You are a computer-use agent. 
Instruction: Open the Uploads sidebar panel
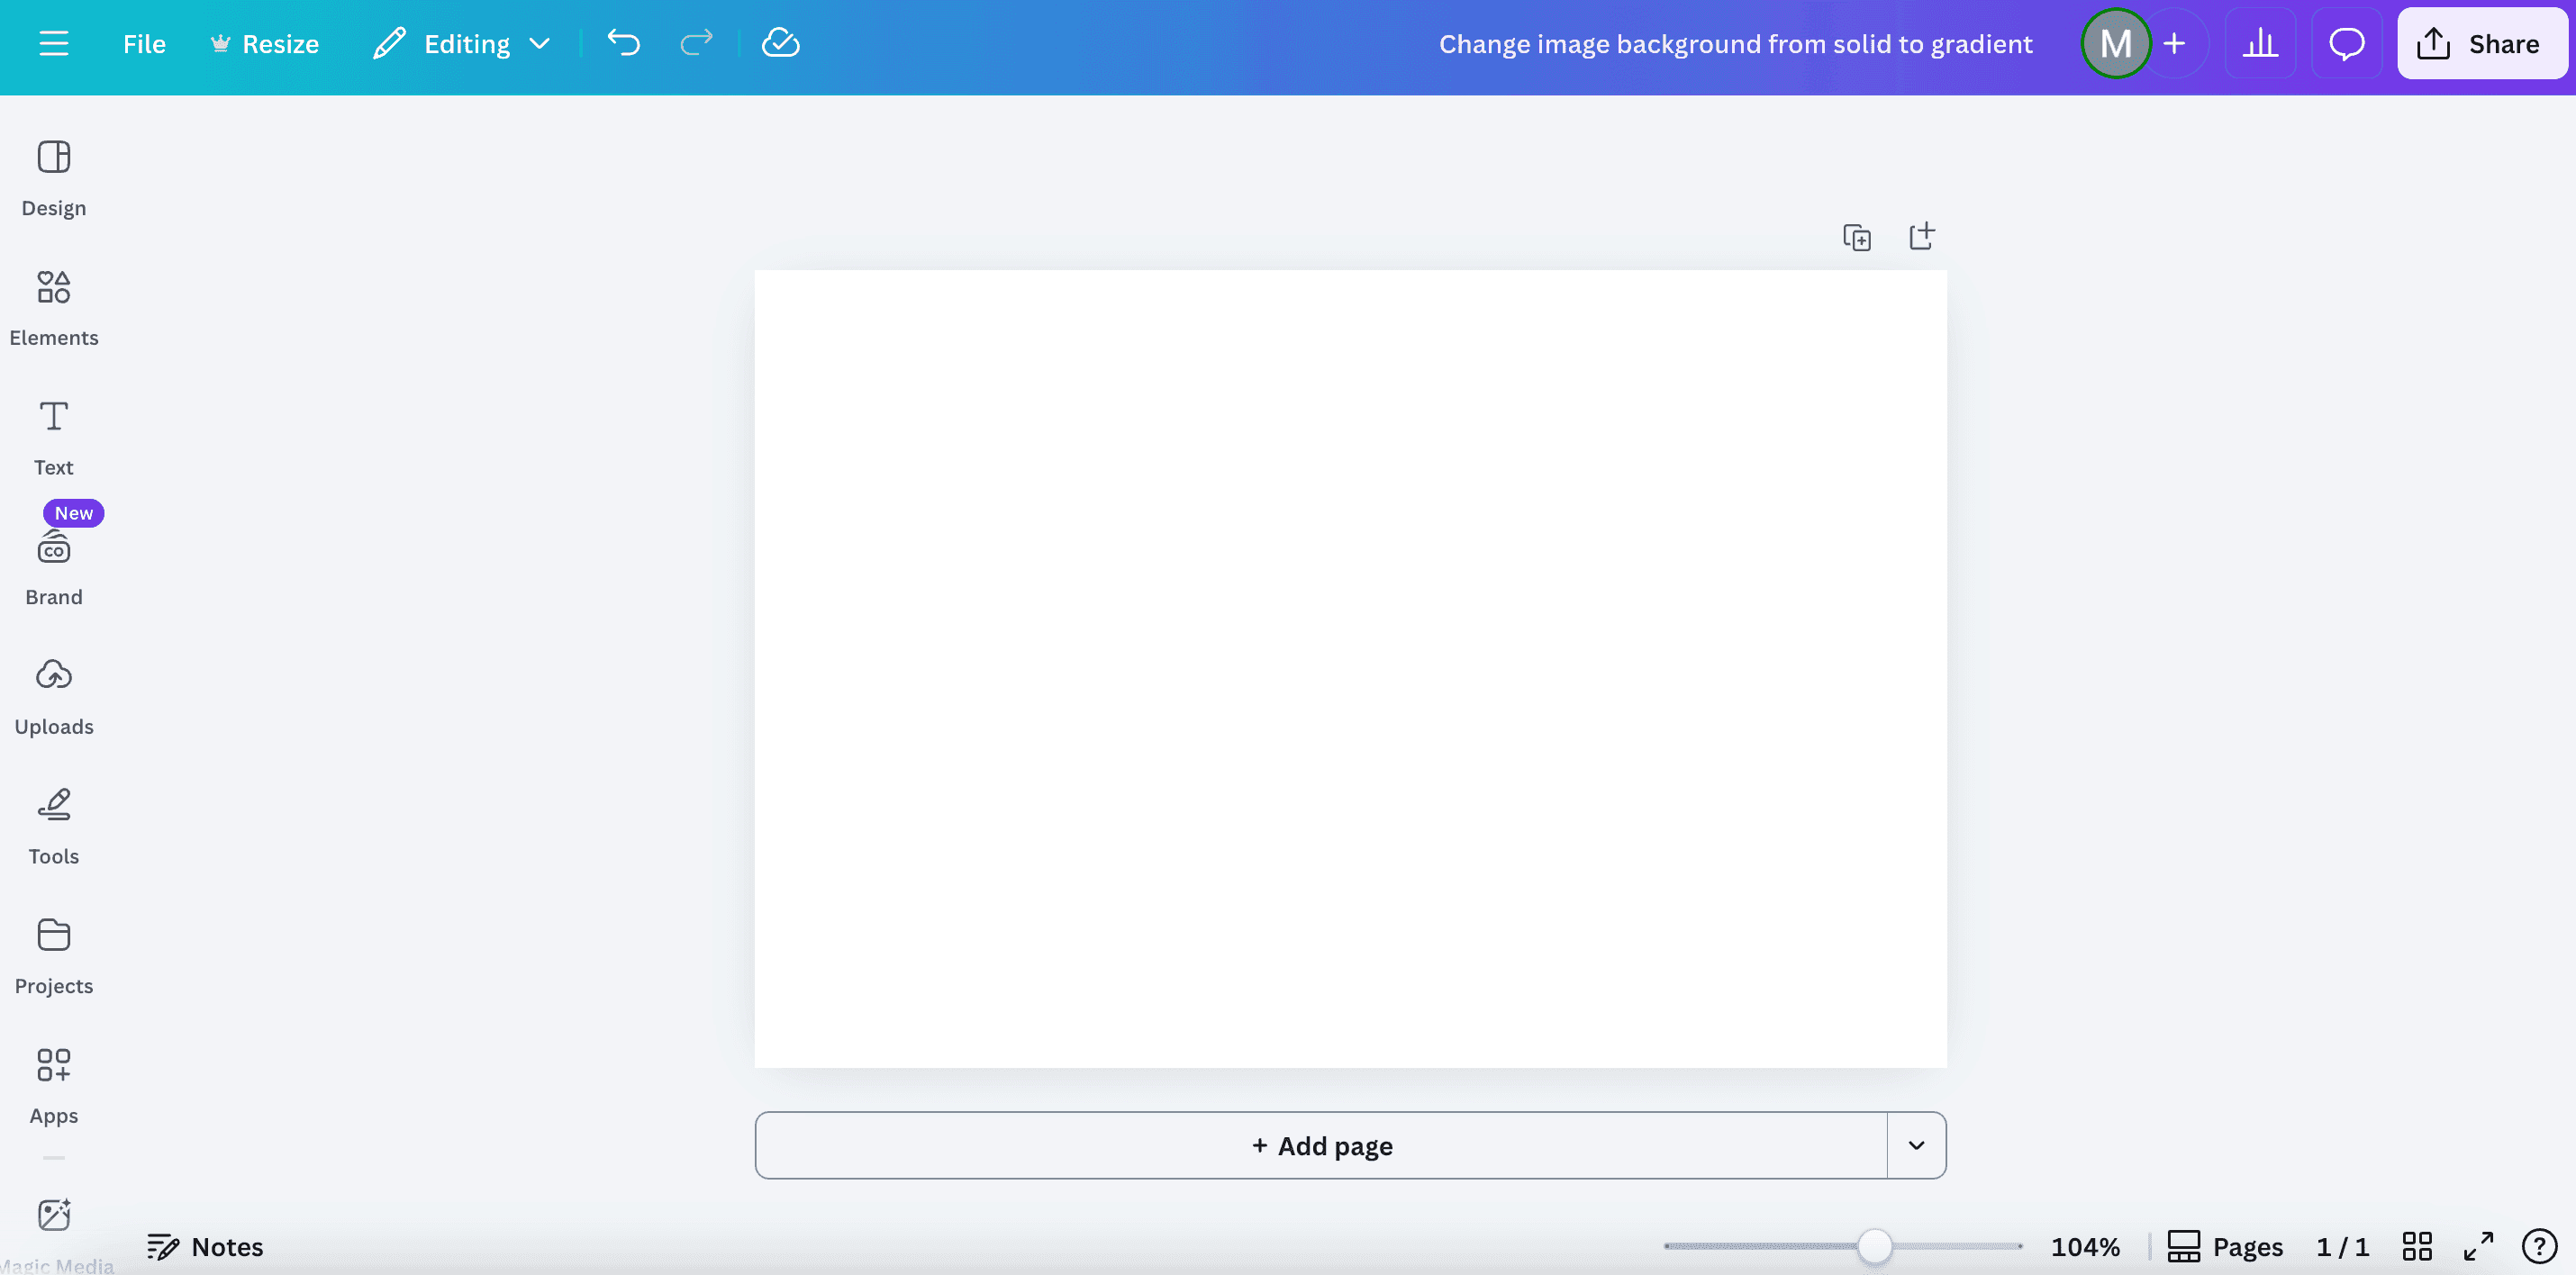pyautogui.click(x=54, y=697)
